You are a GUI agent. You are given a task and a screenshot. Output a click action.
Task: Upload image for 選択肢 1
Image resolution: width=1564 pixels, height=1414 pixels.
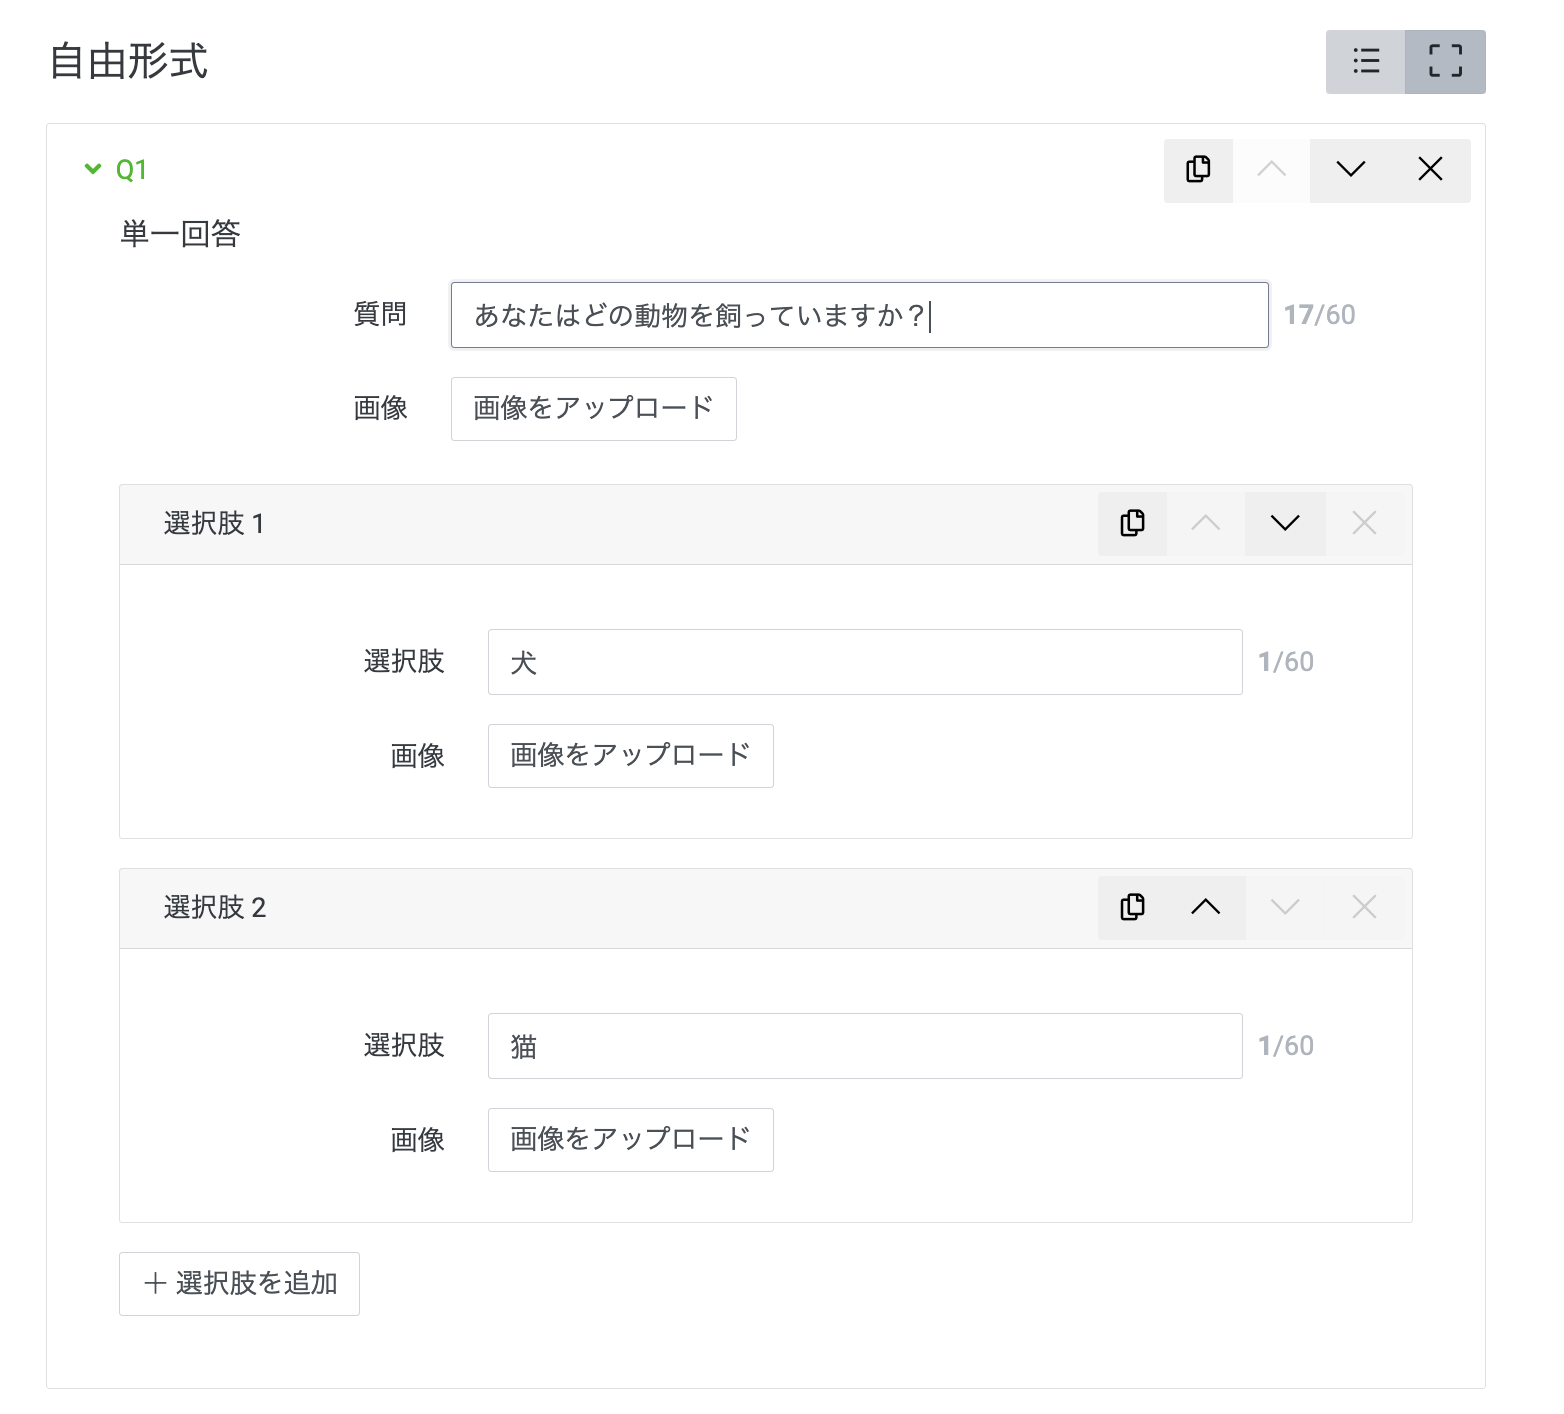coord(631,756)
